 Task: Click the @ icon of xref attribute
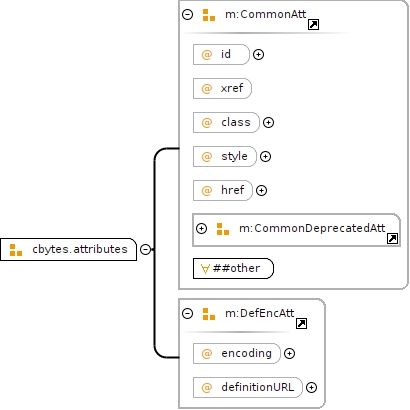coord(207,89)
